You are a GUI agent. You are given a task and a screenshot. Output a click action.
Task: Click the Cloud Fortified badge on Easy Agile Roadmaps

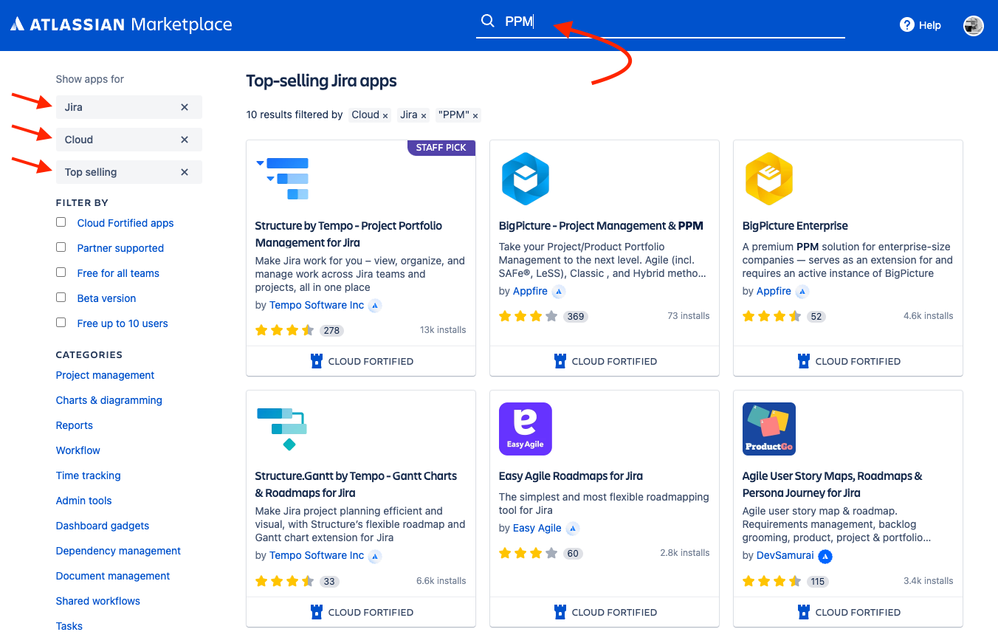coord(605,612)
